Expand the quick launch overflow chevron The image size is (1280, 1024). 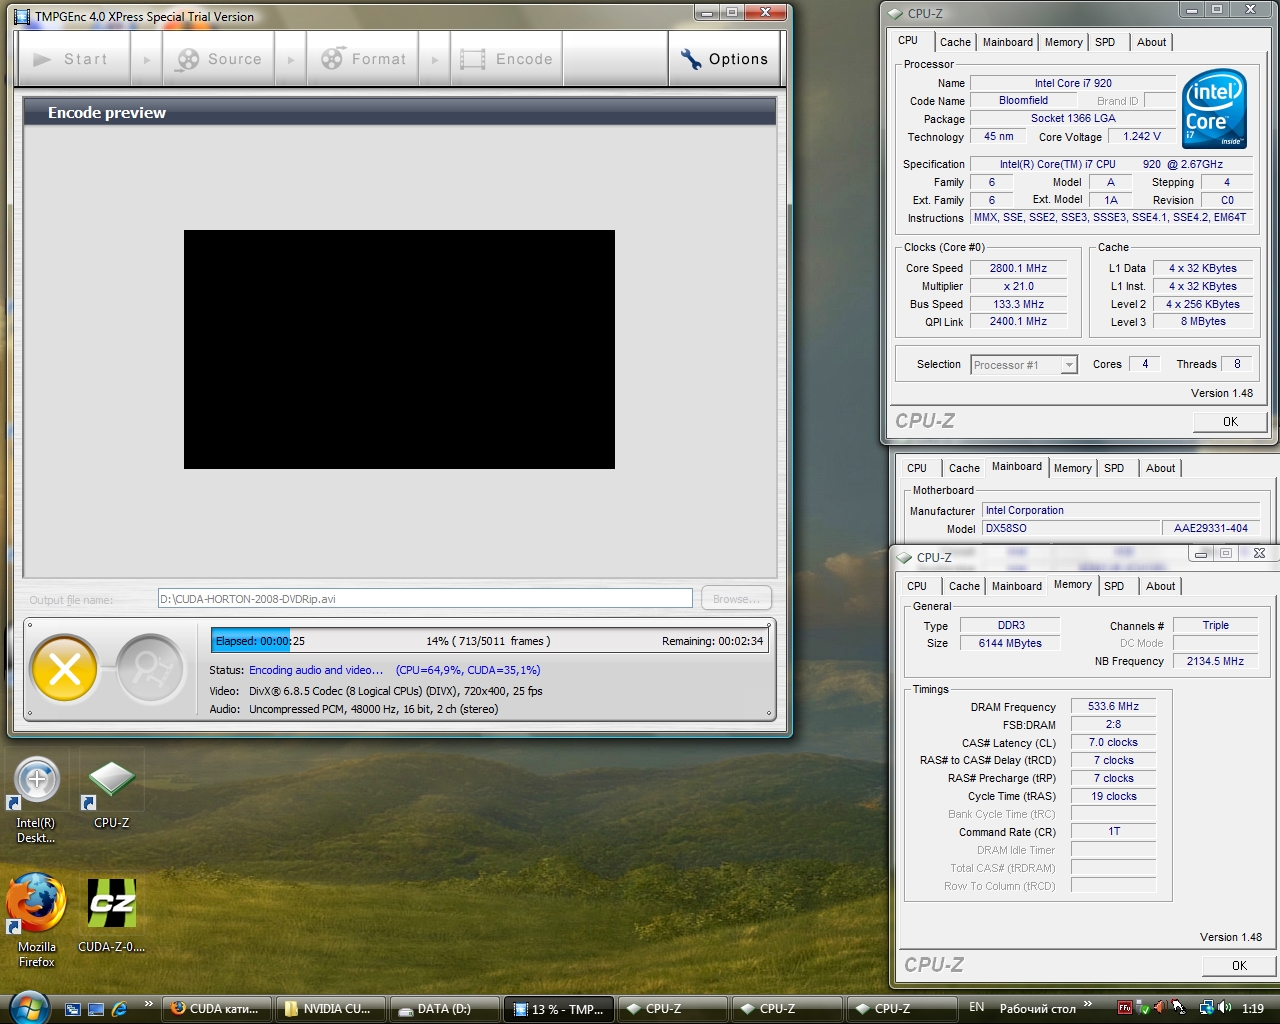[x=149, y=1004]
